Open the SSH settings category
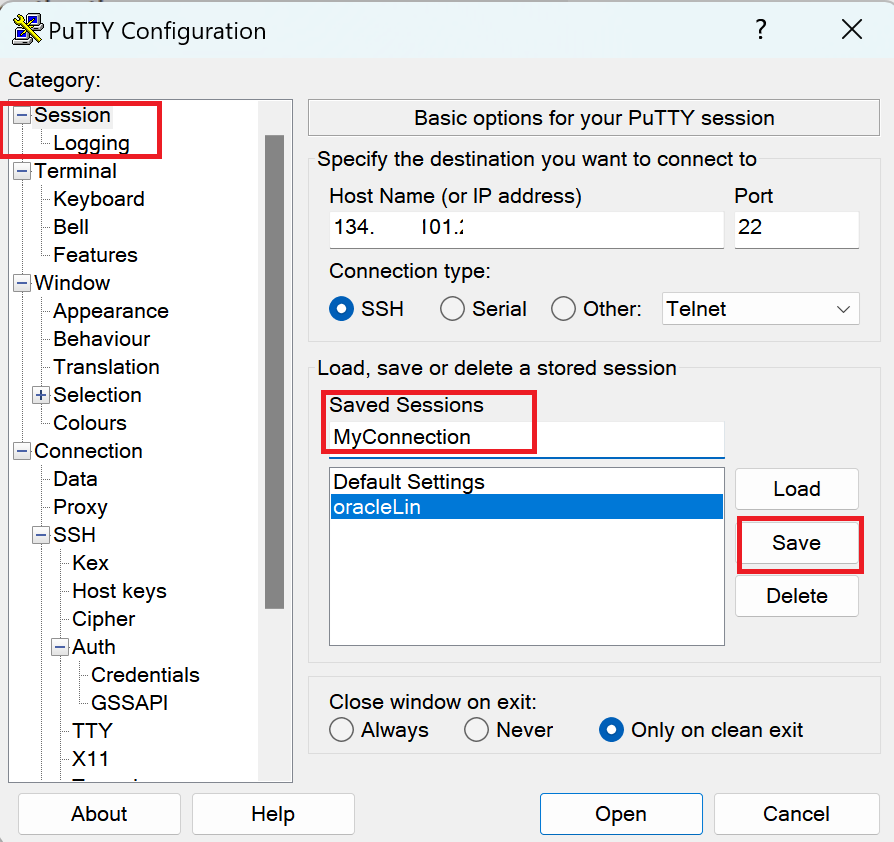Image resolution: width=894 pixels, height=842 pixels. tap(74, 535)
